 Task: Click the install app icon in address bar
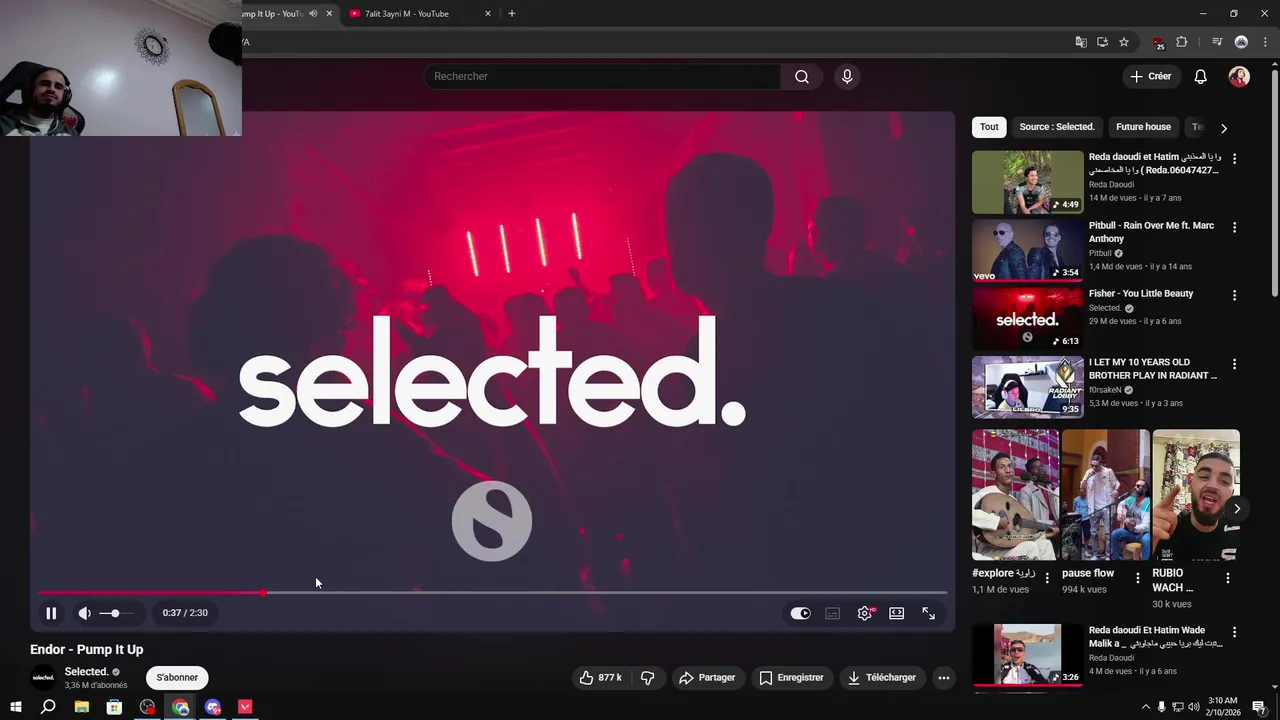1102,42
